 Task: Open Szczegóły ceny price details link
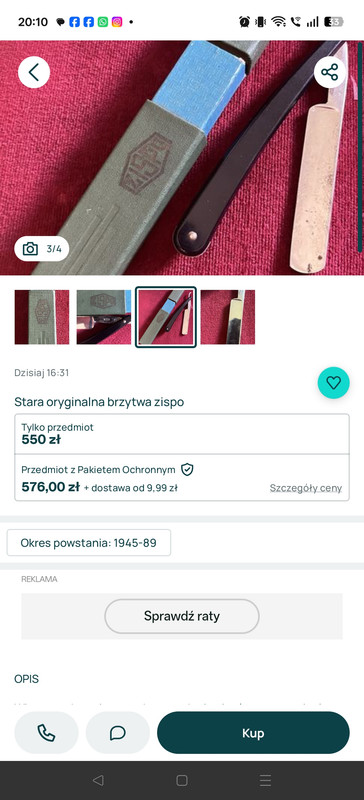(x=306, y=488)
